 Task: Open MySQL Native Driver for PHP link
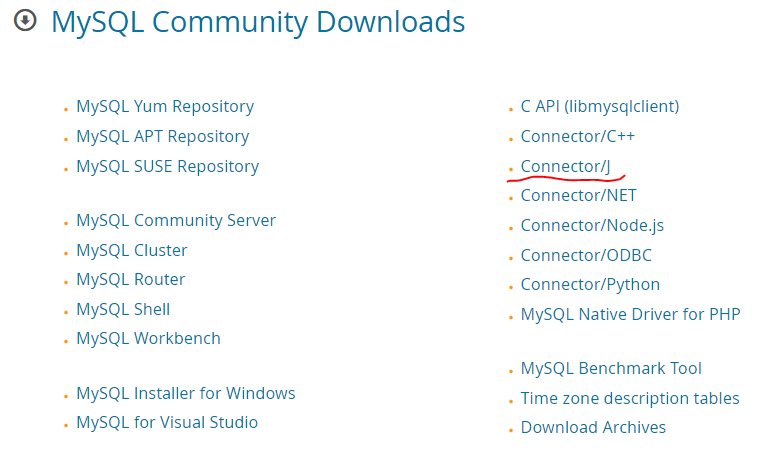coord(630,314)
